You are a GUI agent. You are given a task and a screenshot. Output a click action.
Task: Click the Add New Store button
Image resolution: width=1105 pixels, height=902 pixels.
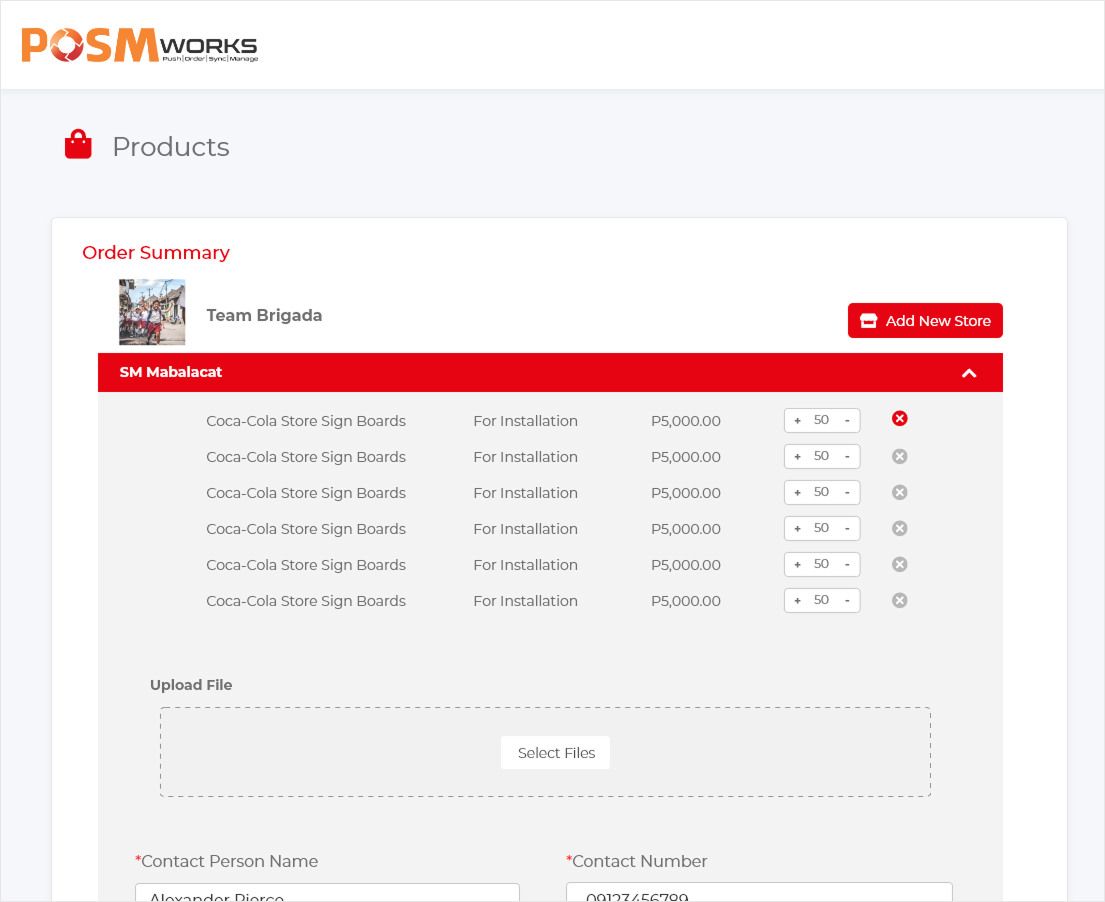coord(925,321)
